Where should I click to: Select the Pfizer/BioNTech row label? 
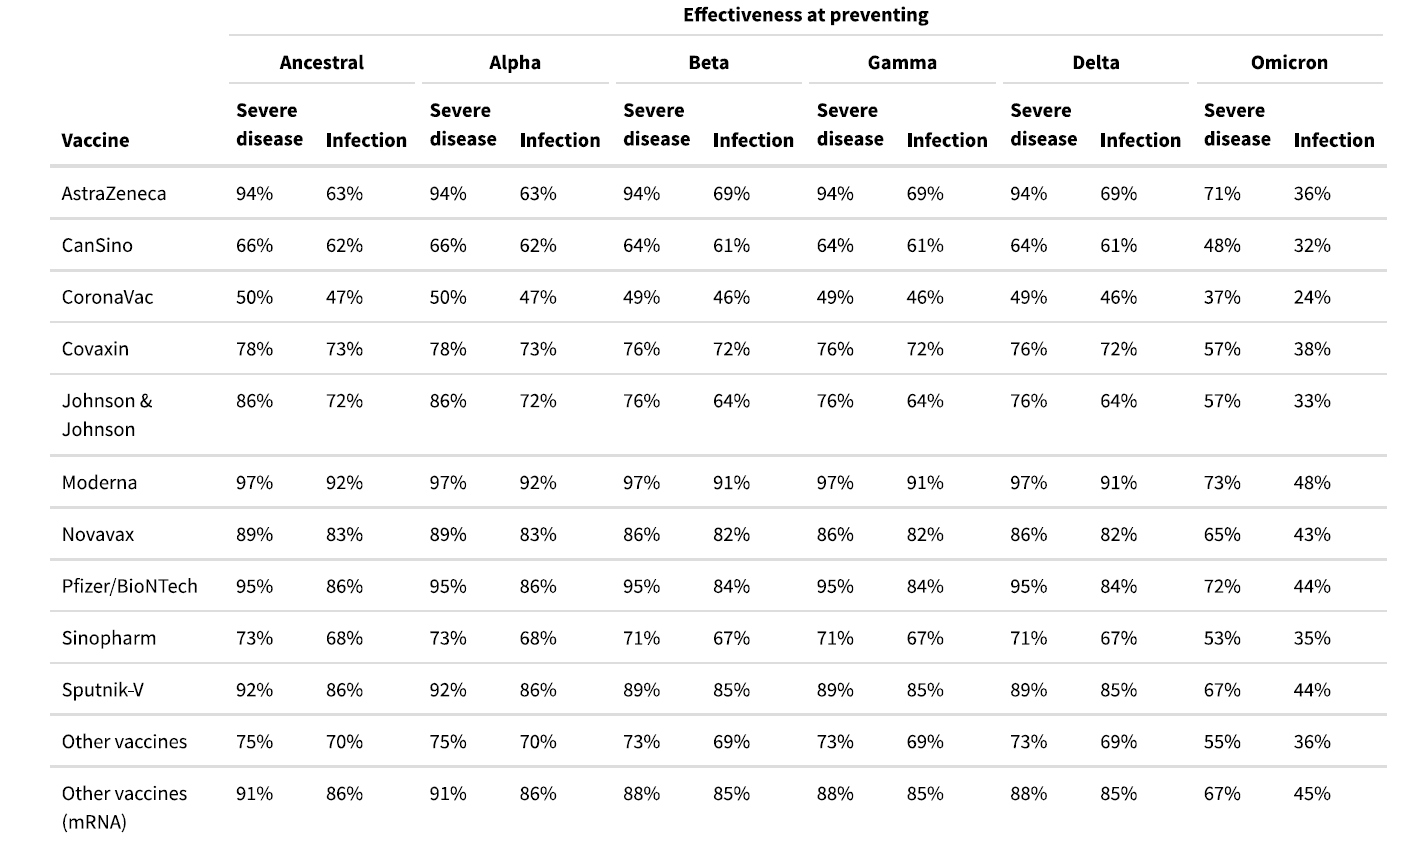coord(130,586)
